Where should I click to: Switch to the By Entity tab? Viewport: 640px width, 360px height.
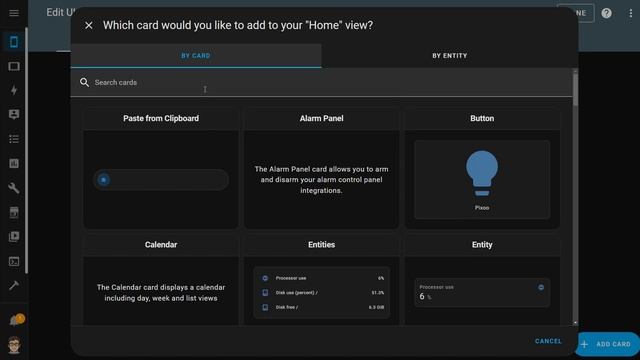450,56
